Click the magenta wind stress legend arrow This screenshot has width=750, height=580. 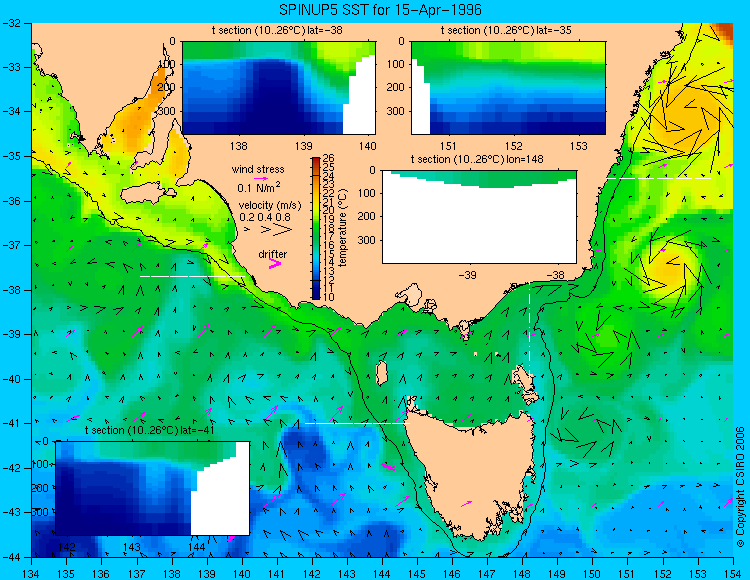(261, 178)
